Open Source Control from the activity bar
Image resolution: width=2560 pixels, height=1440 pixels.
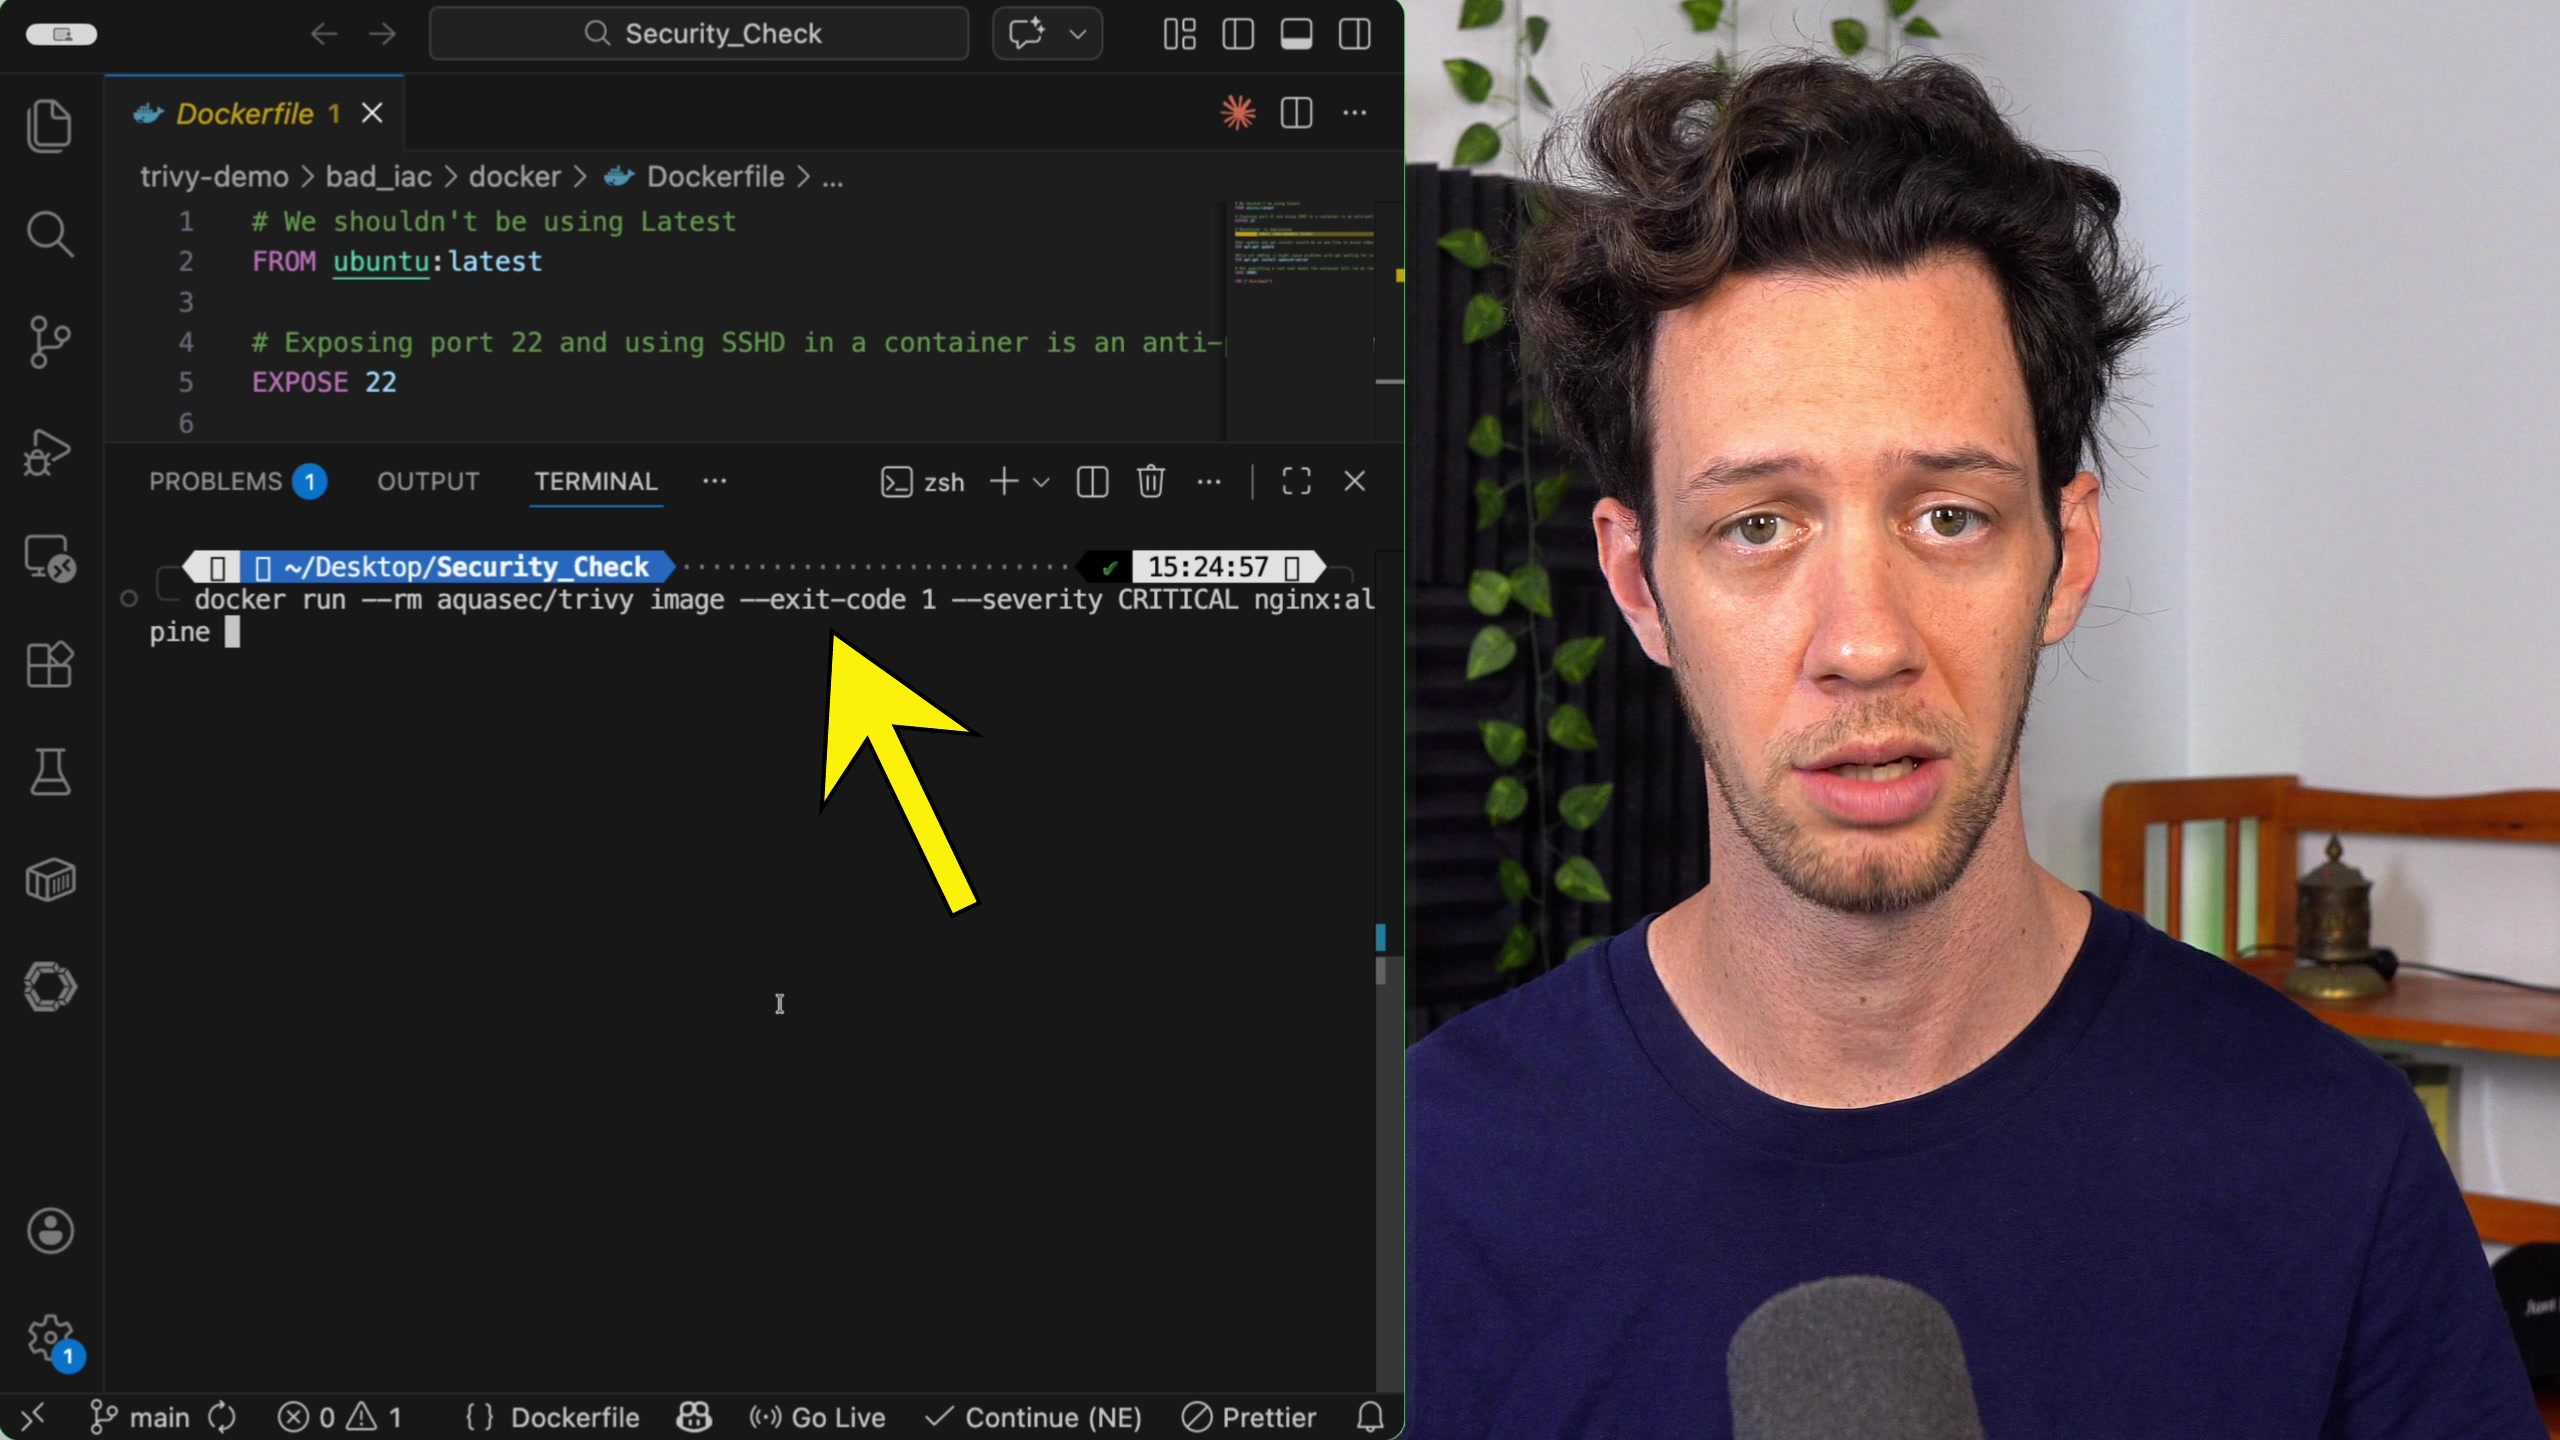pos(50,340)
